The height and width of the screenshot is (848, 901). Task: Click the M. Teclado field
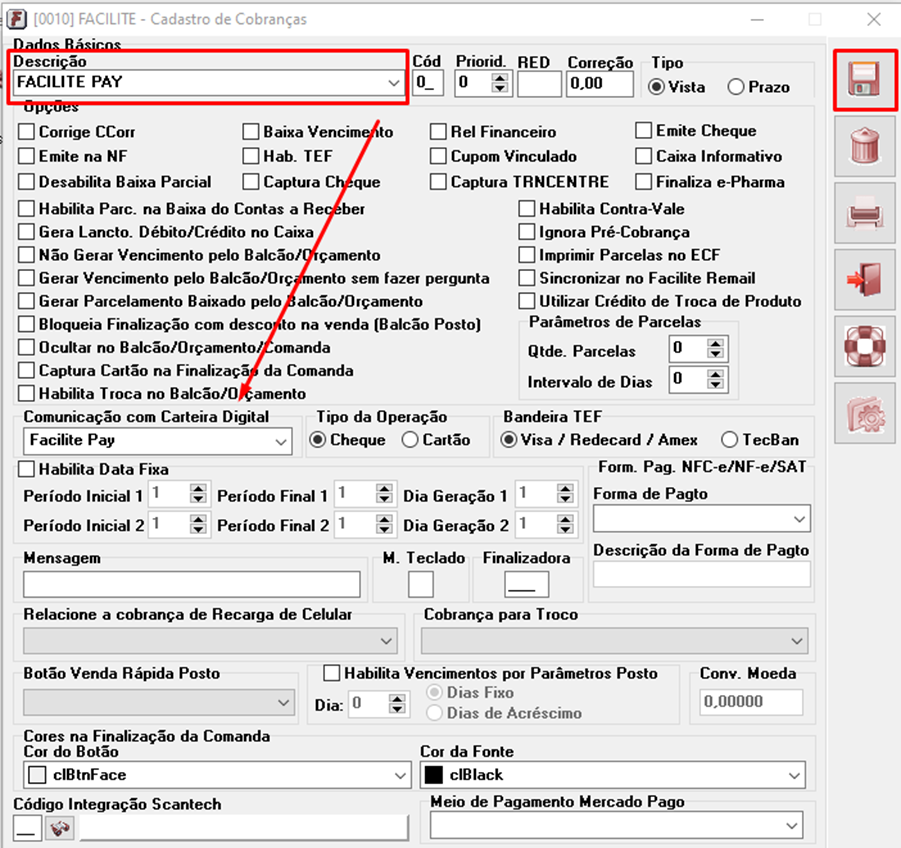(x=421, y=584)
